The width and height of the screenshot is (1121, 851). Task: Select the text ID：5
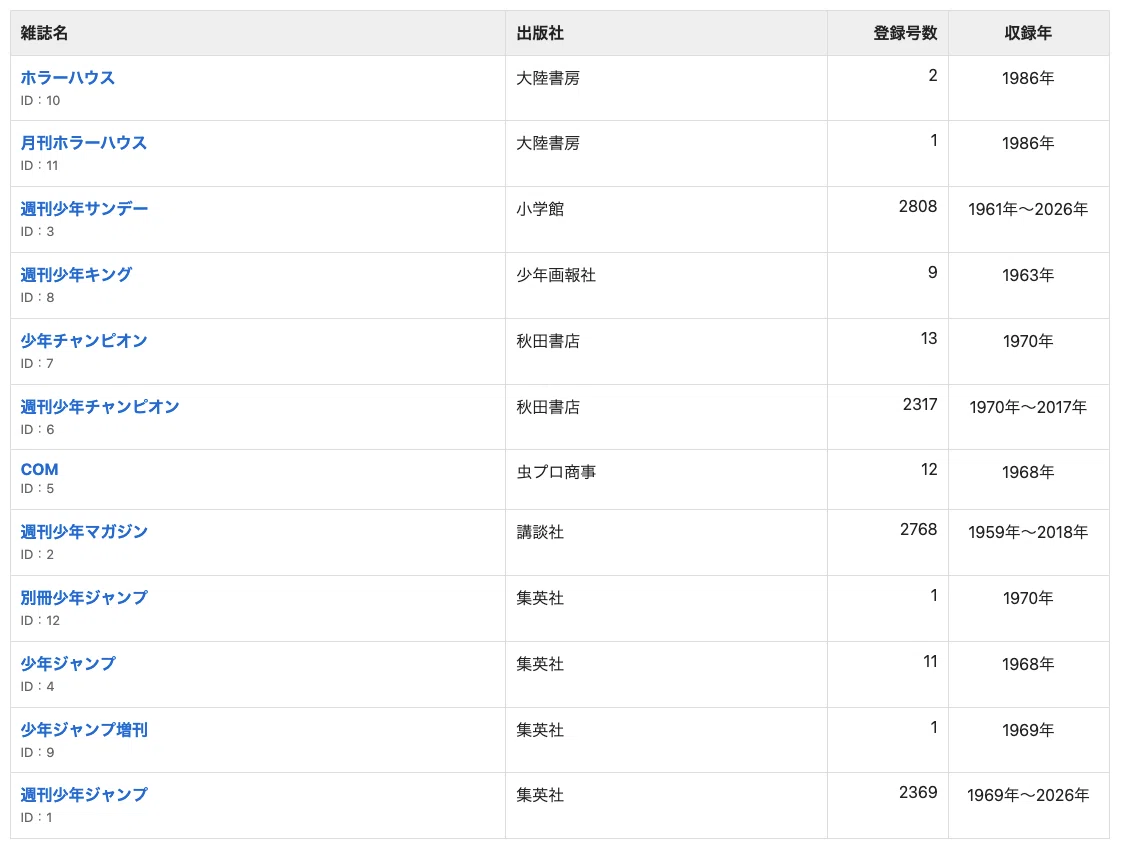click(37, 488)
